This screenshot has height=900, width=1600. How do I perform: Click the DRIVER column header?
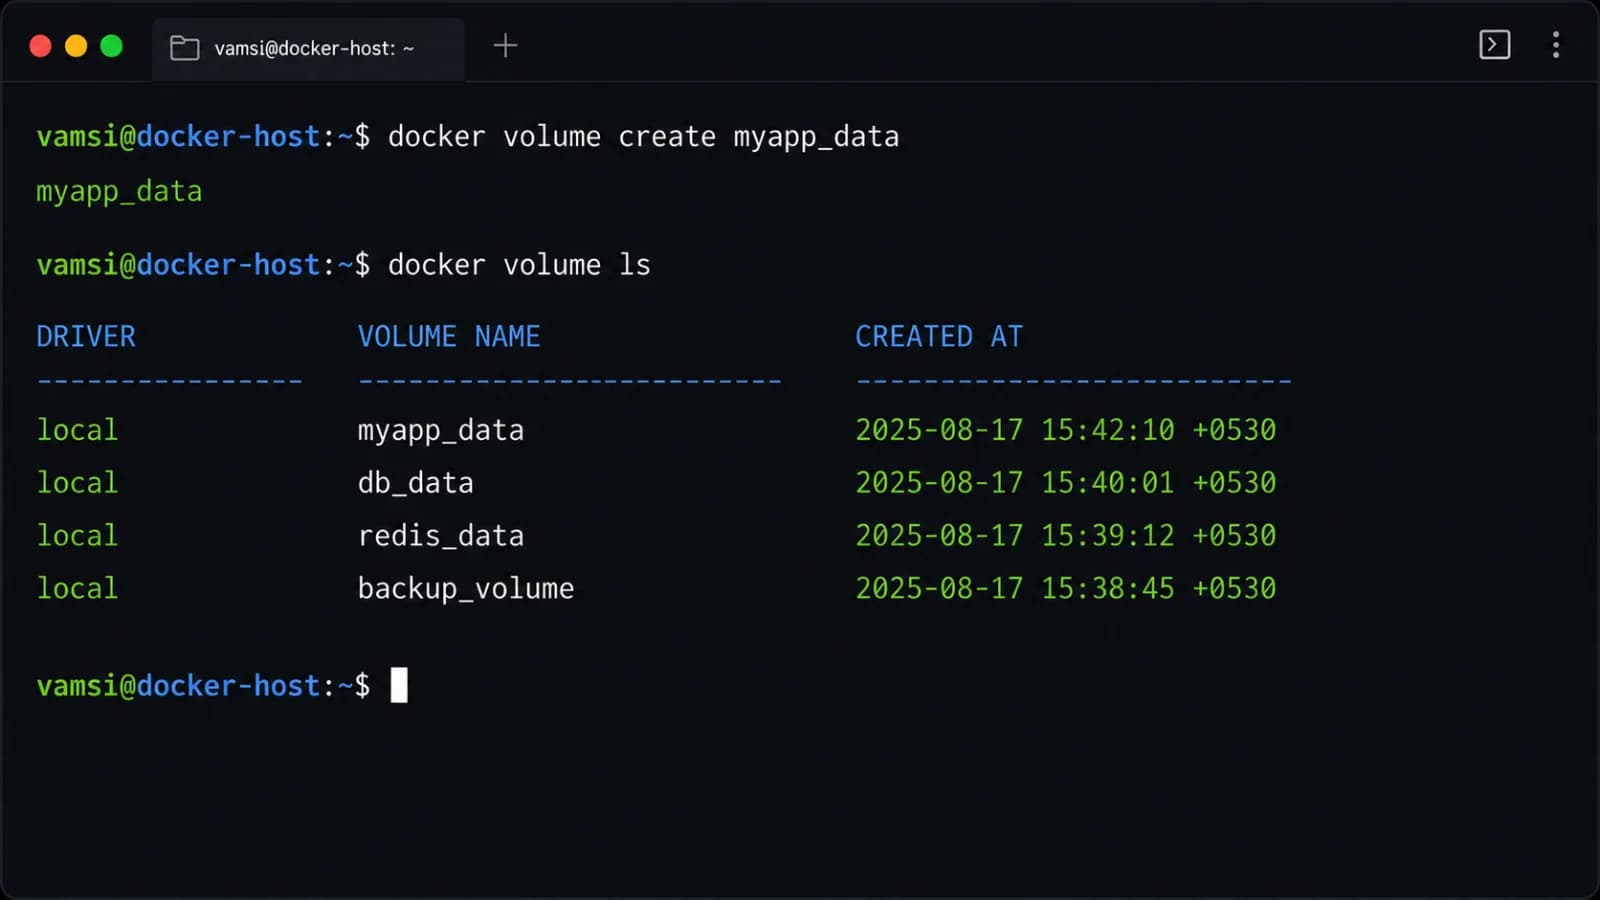[x=86, y=336]
